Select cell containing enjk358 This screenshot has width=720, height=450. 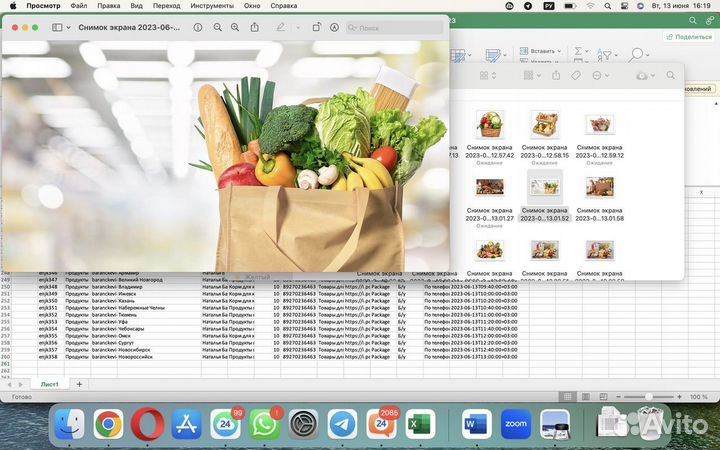pyautogui.click(x=51, y=357)
